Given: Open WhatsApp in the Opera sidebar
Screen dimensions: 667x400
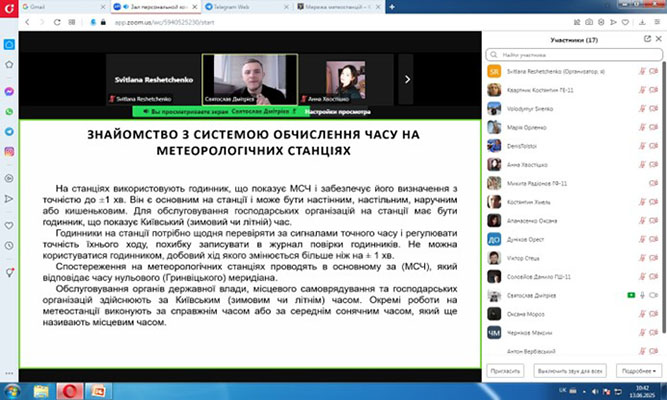Looking at the screenshot, I should tap(9, 111).
